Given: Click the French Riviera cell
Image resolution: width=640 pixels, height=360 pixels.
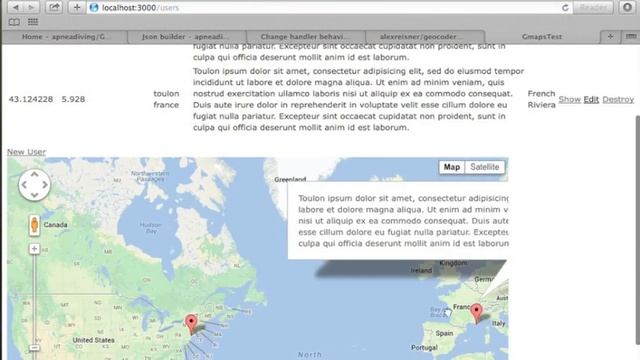Looking at the screenshot, I should tap(541, 99).
